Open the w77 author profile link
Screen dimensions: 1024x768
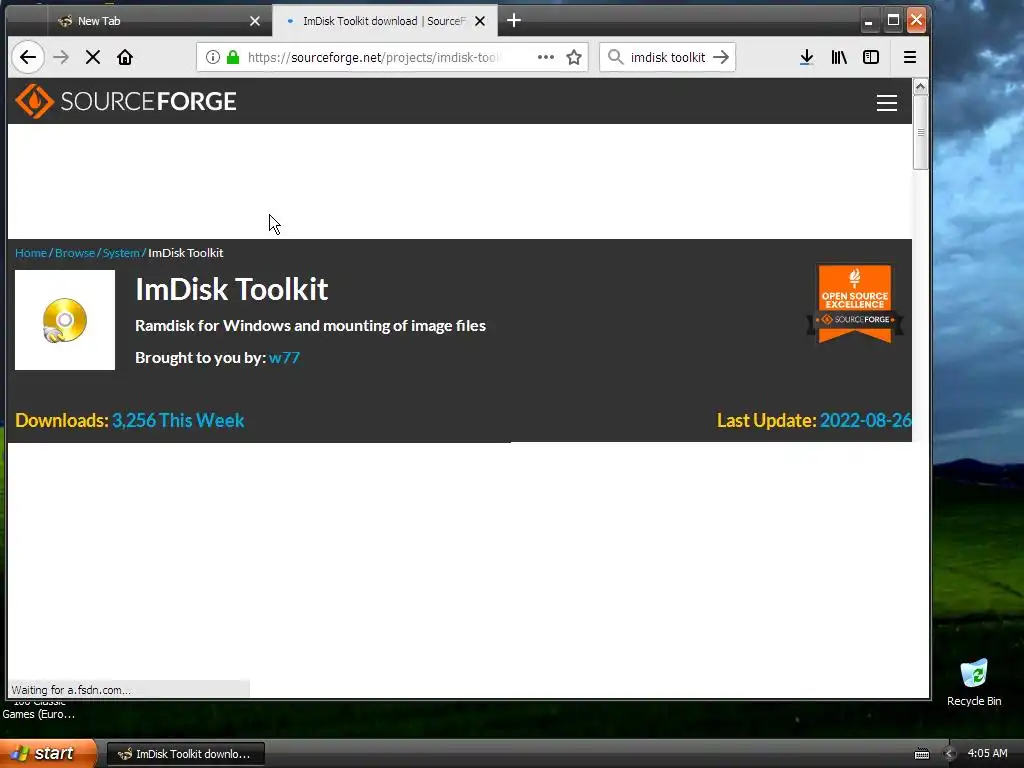pyautogui.click(x=284, y=358)
